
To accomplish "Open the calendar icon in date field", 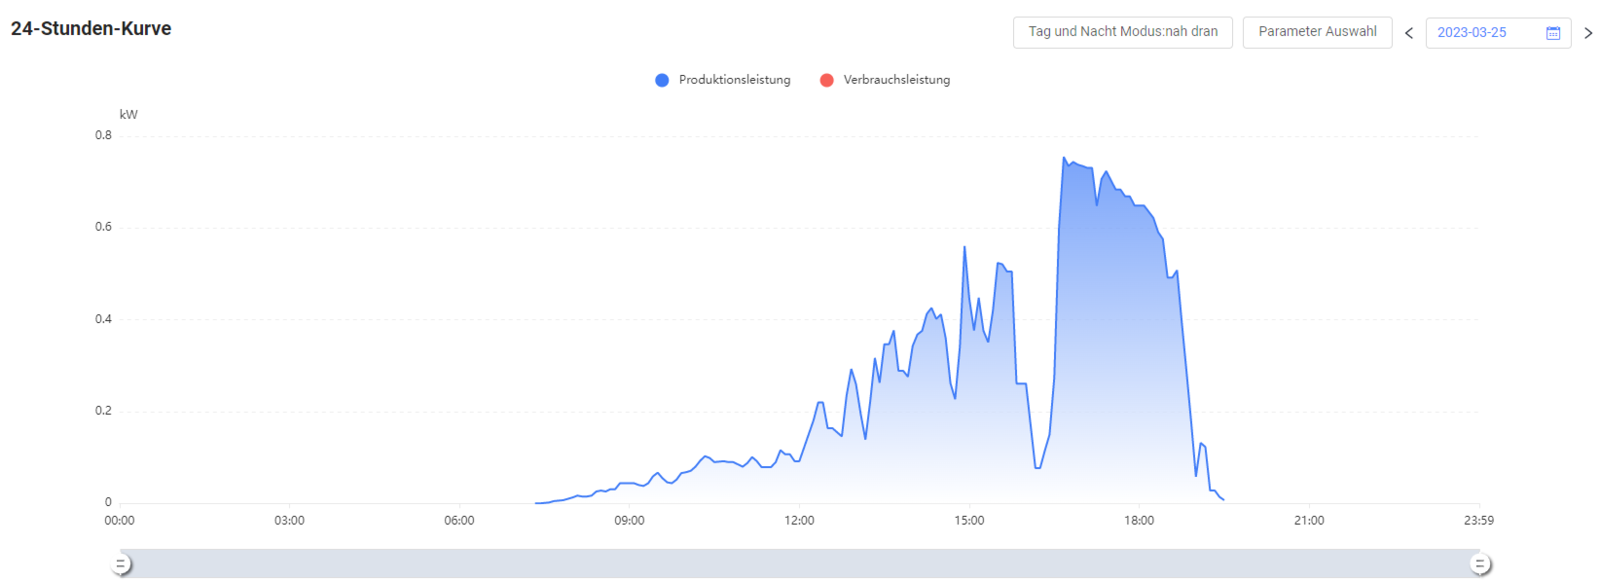I will (1552, 33).
